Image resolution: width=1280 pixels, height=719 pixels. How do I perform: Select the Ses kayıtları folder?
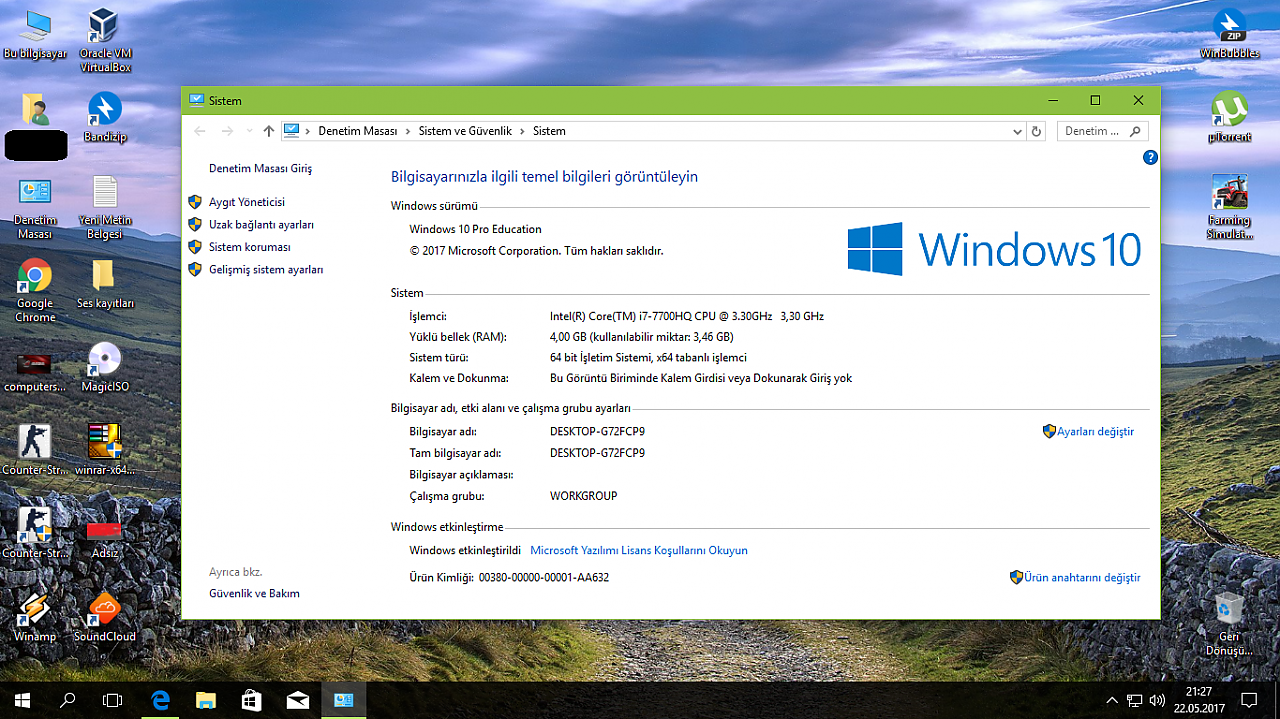(105, 285)
